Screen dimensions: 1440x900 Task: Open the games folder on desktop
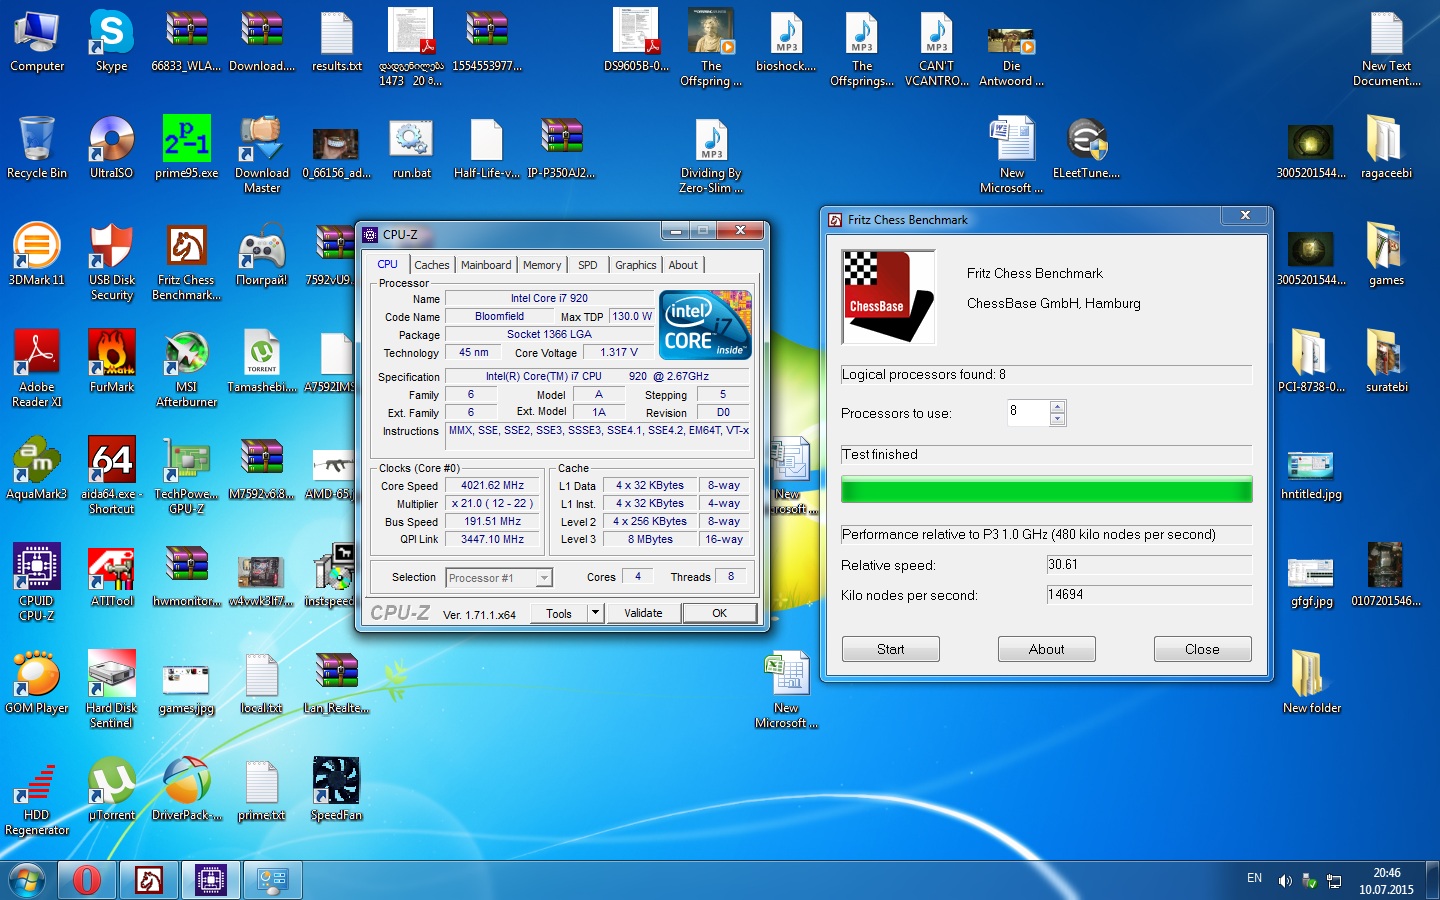tap(1386, 255)
